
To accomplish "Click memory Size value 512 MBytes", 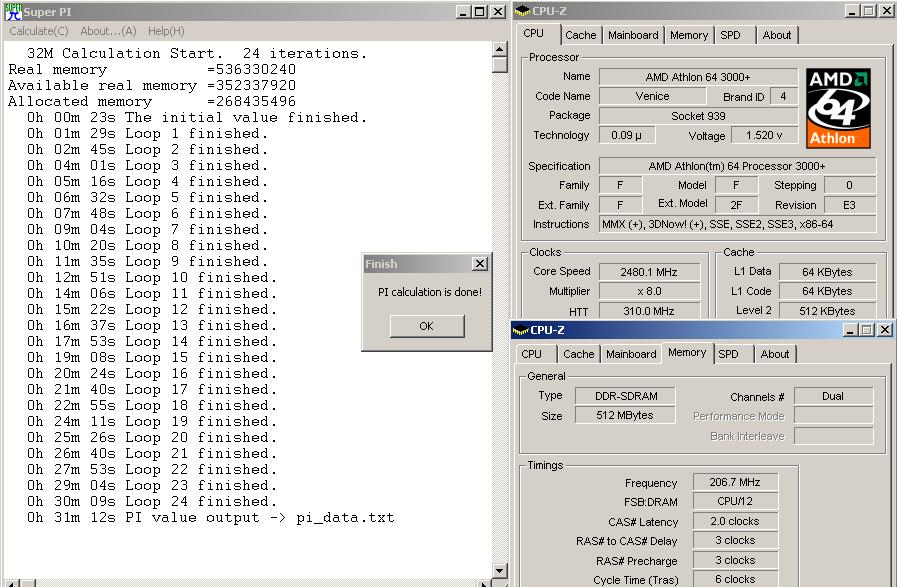I will [625, 415].
